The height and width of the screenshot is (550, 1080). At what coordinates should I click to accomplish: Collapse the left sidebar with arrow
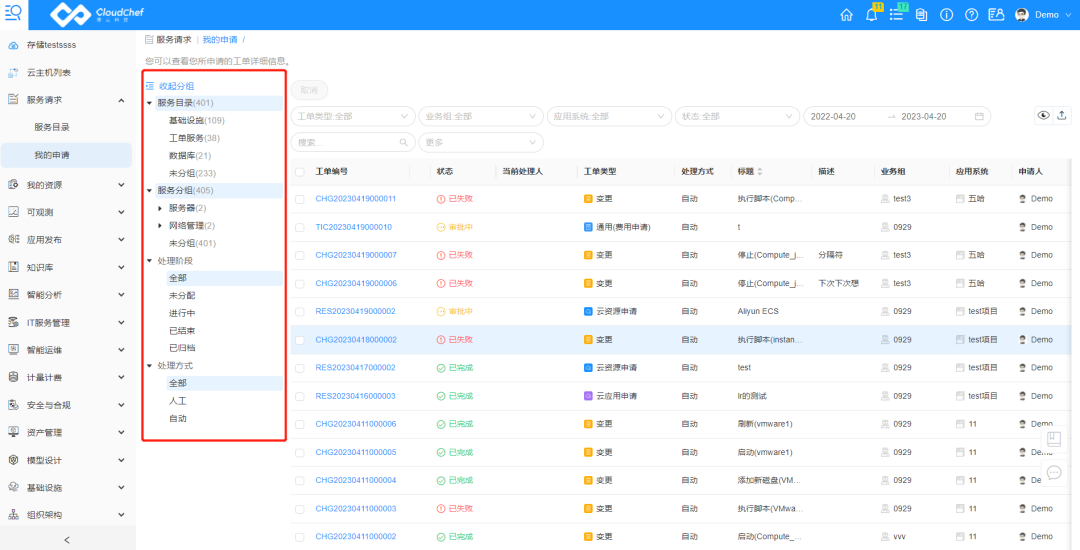pos(67,540)
